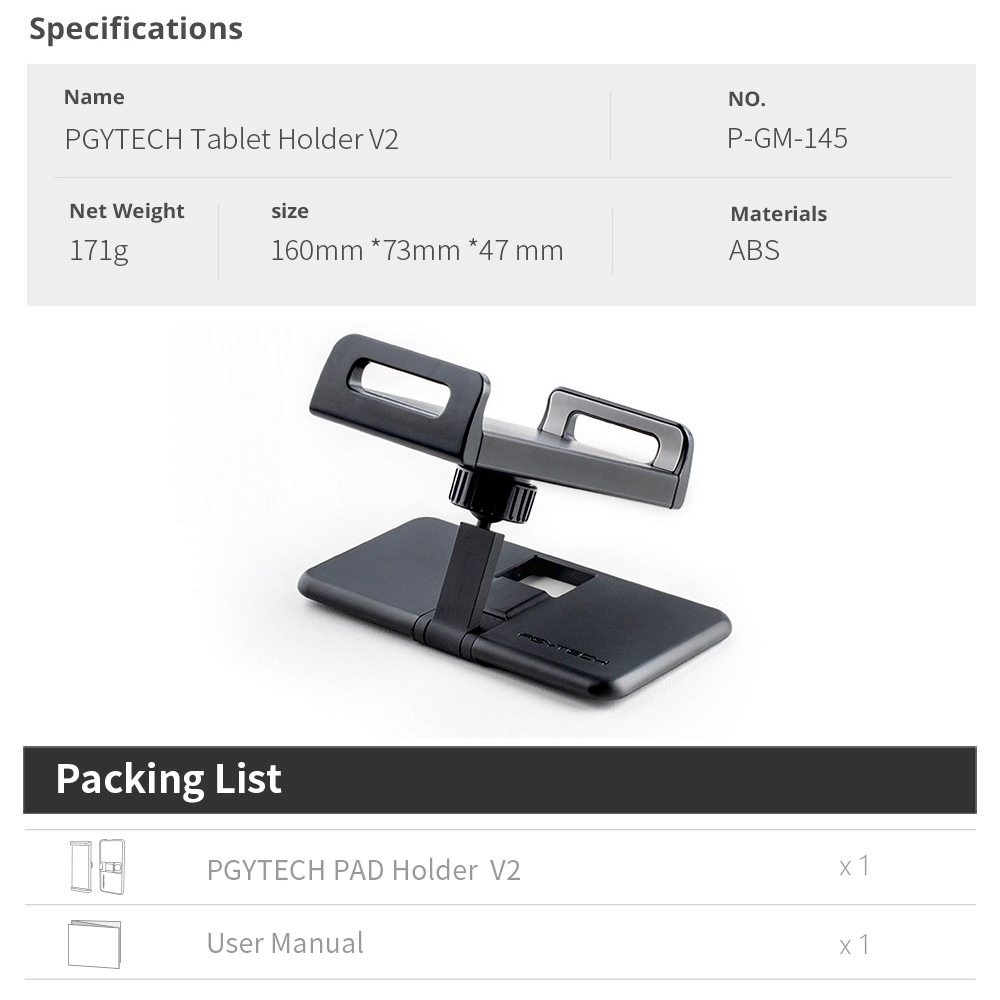The width and height of the screenshot is (1000, 1000).
Task: Click the ABS materials value
Action: click(754, 250)
